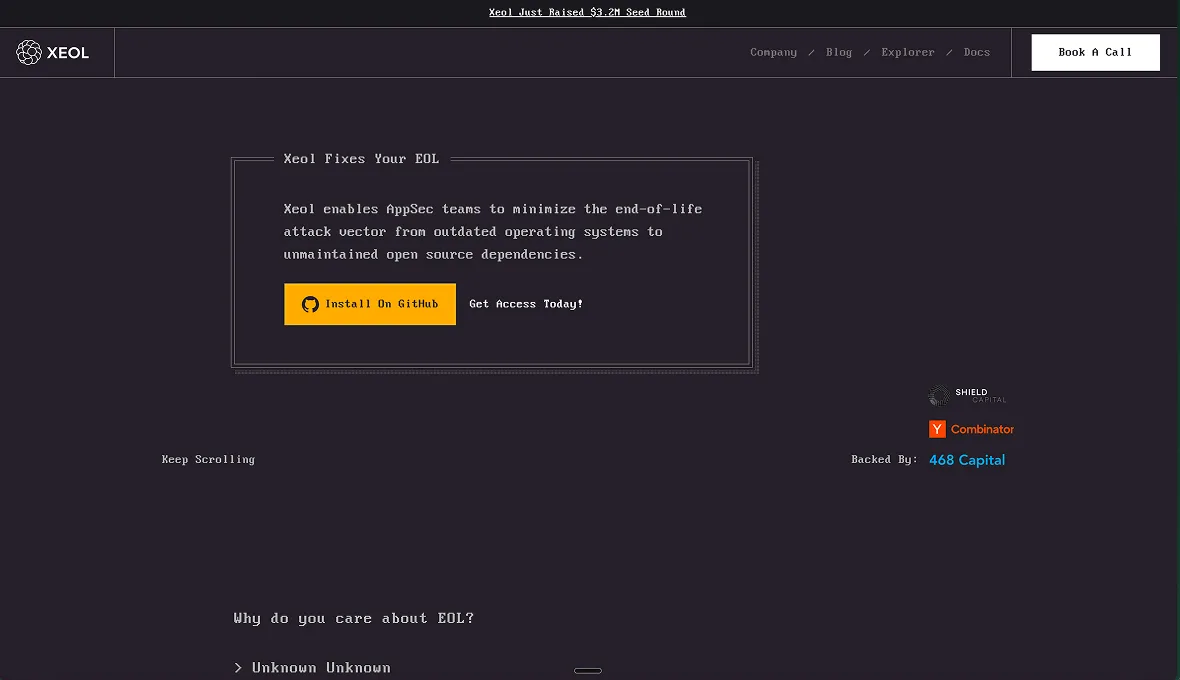The height and width of the screenshot is (680, 1180).
Task: Click the Shield Capital logo
Action: 967,395
